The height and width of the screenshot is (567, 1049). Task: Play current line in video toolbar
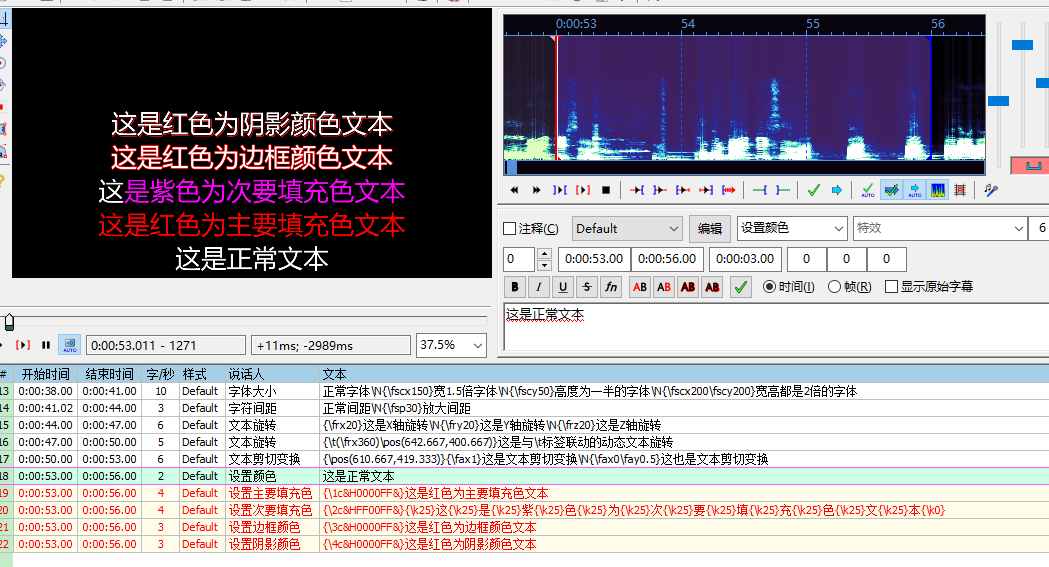coord(23,345)
